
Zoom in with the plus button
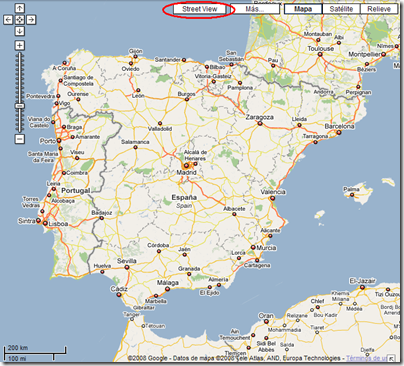click(x=20, y=45)
